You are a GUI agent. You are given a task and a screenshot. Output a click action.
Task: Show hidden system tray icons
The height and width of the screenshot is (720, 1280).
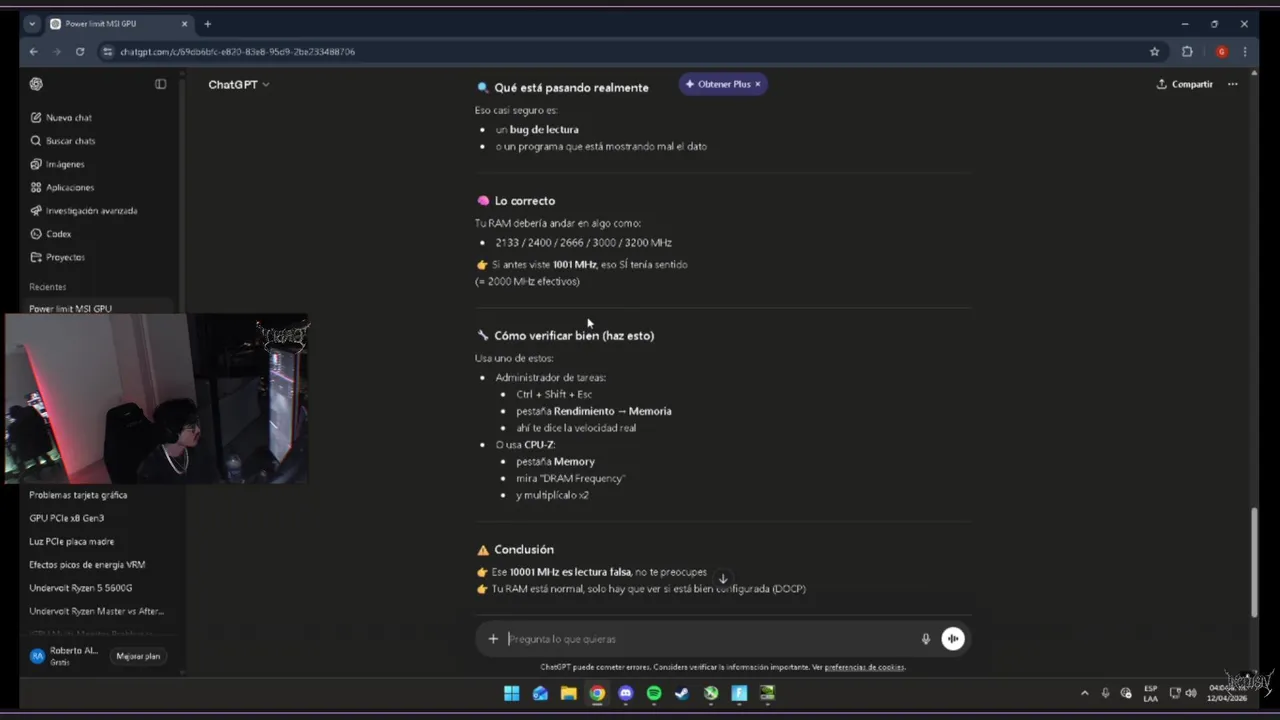(1084, 693)
